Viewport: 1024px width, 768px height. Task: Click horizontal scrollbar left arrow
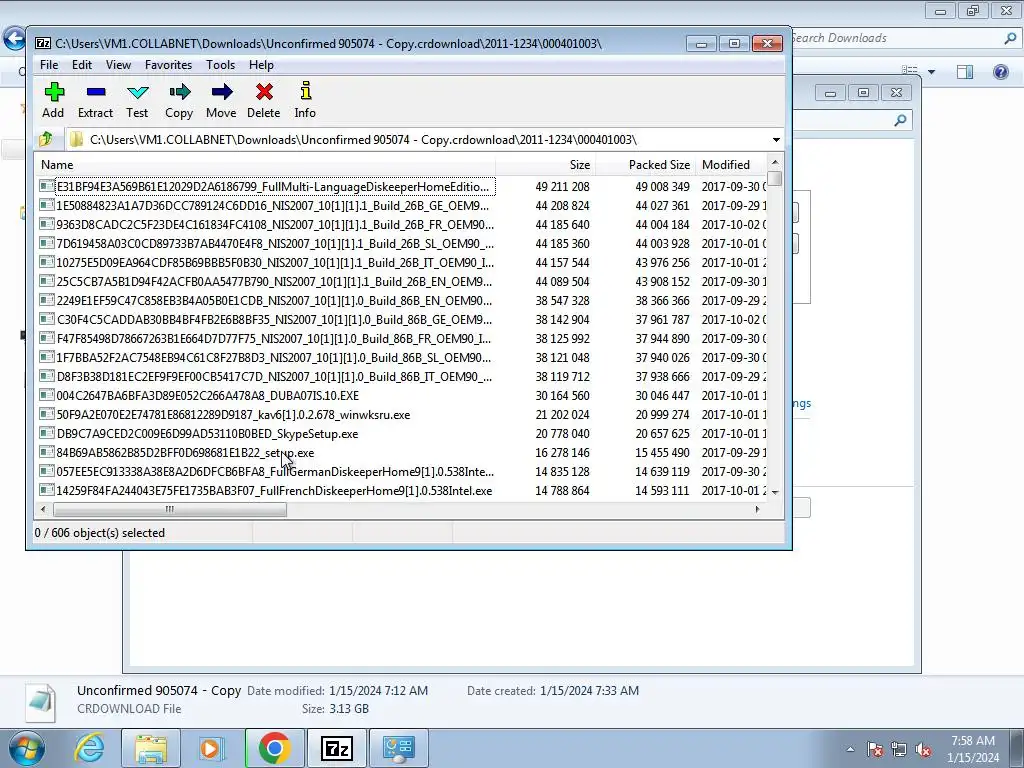pos(43,509)
